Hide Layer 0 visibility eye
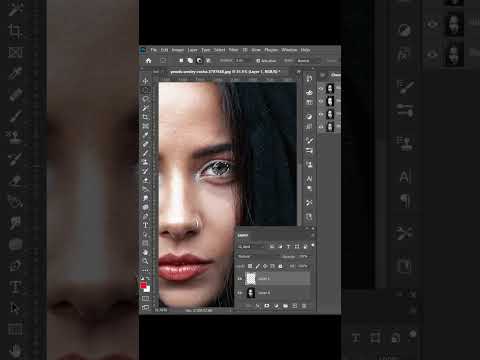 [240, 293]
